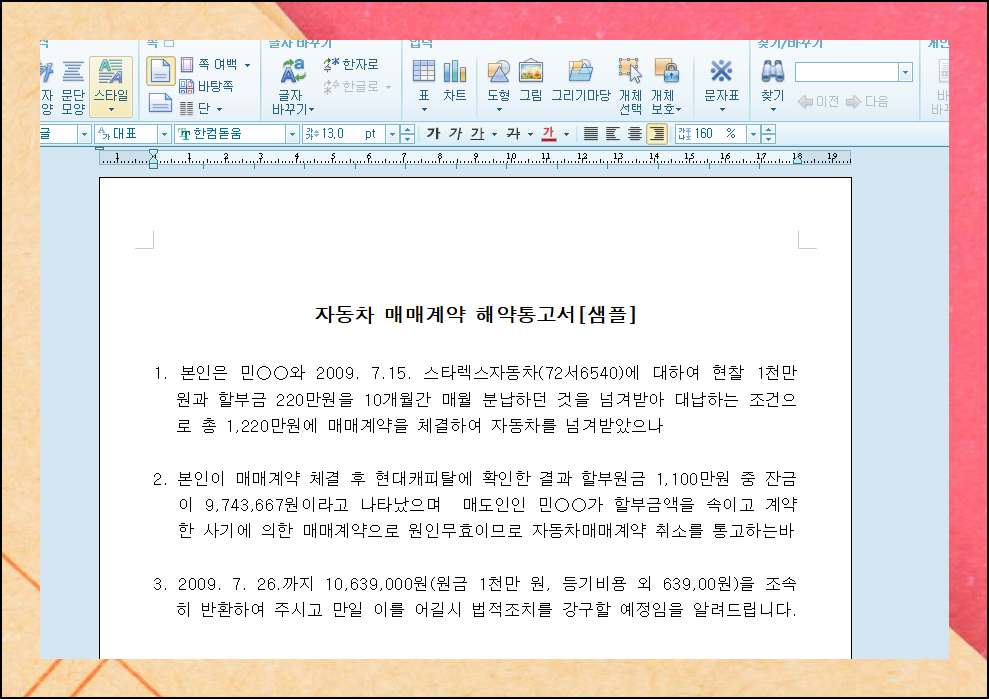Apply red font color 가
This screenshot has width=989, height=699.
click(549, 133)
